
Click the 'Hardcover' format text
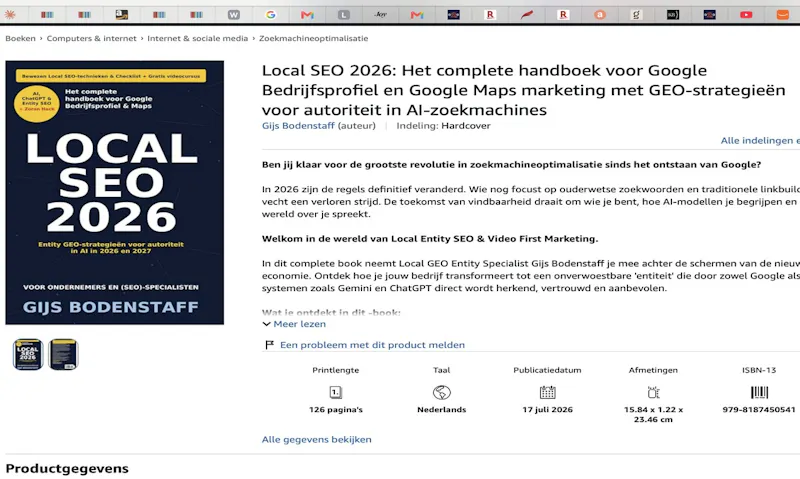click(x=466, y=125)
